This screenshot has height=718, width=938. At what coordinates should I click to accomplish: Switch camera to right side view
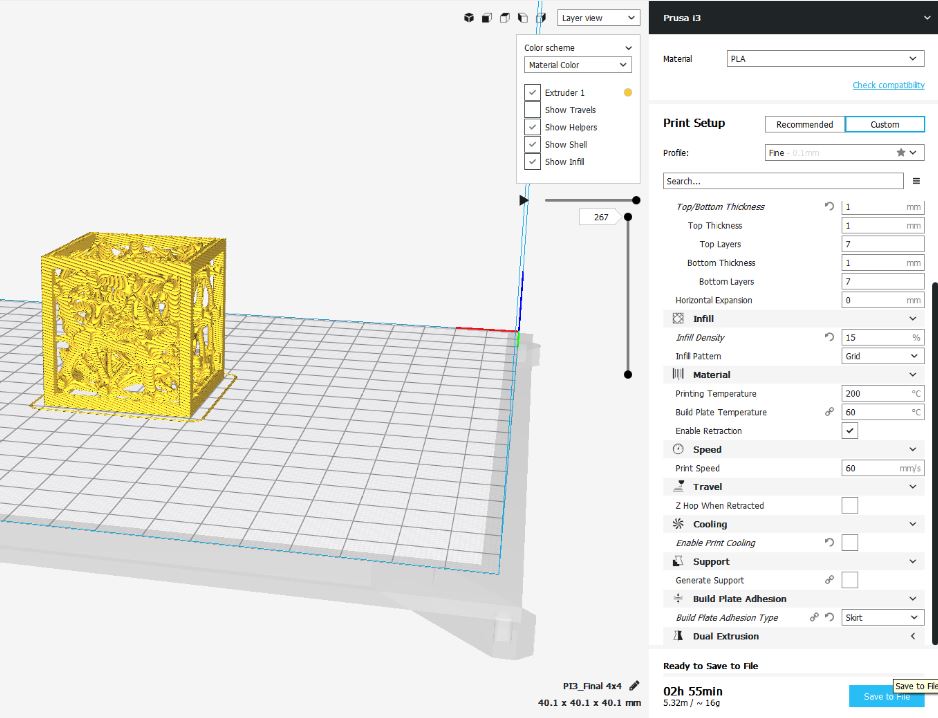pyautogui.click(x=541, y=18)
